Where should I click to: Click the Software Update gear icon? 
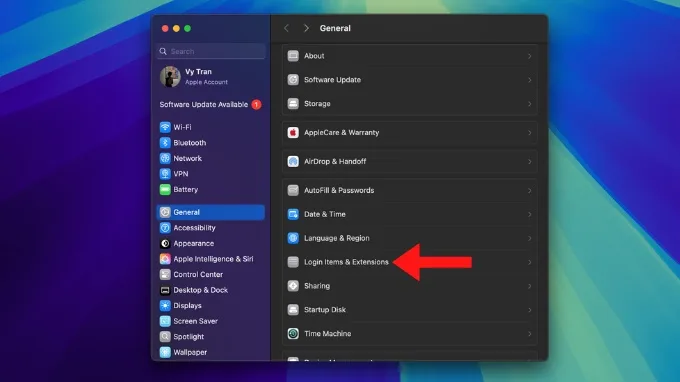293,80
